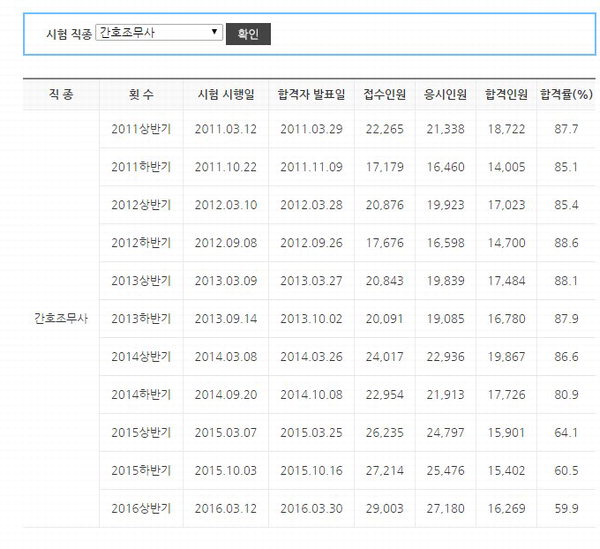Click examinee count 25,476
This screenshot has width=600, height=549.
[x=445, y=471]
